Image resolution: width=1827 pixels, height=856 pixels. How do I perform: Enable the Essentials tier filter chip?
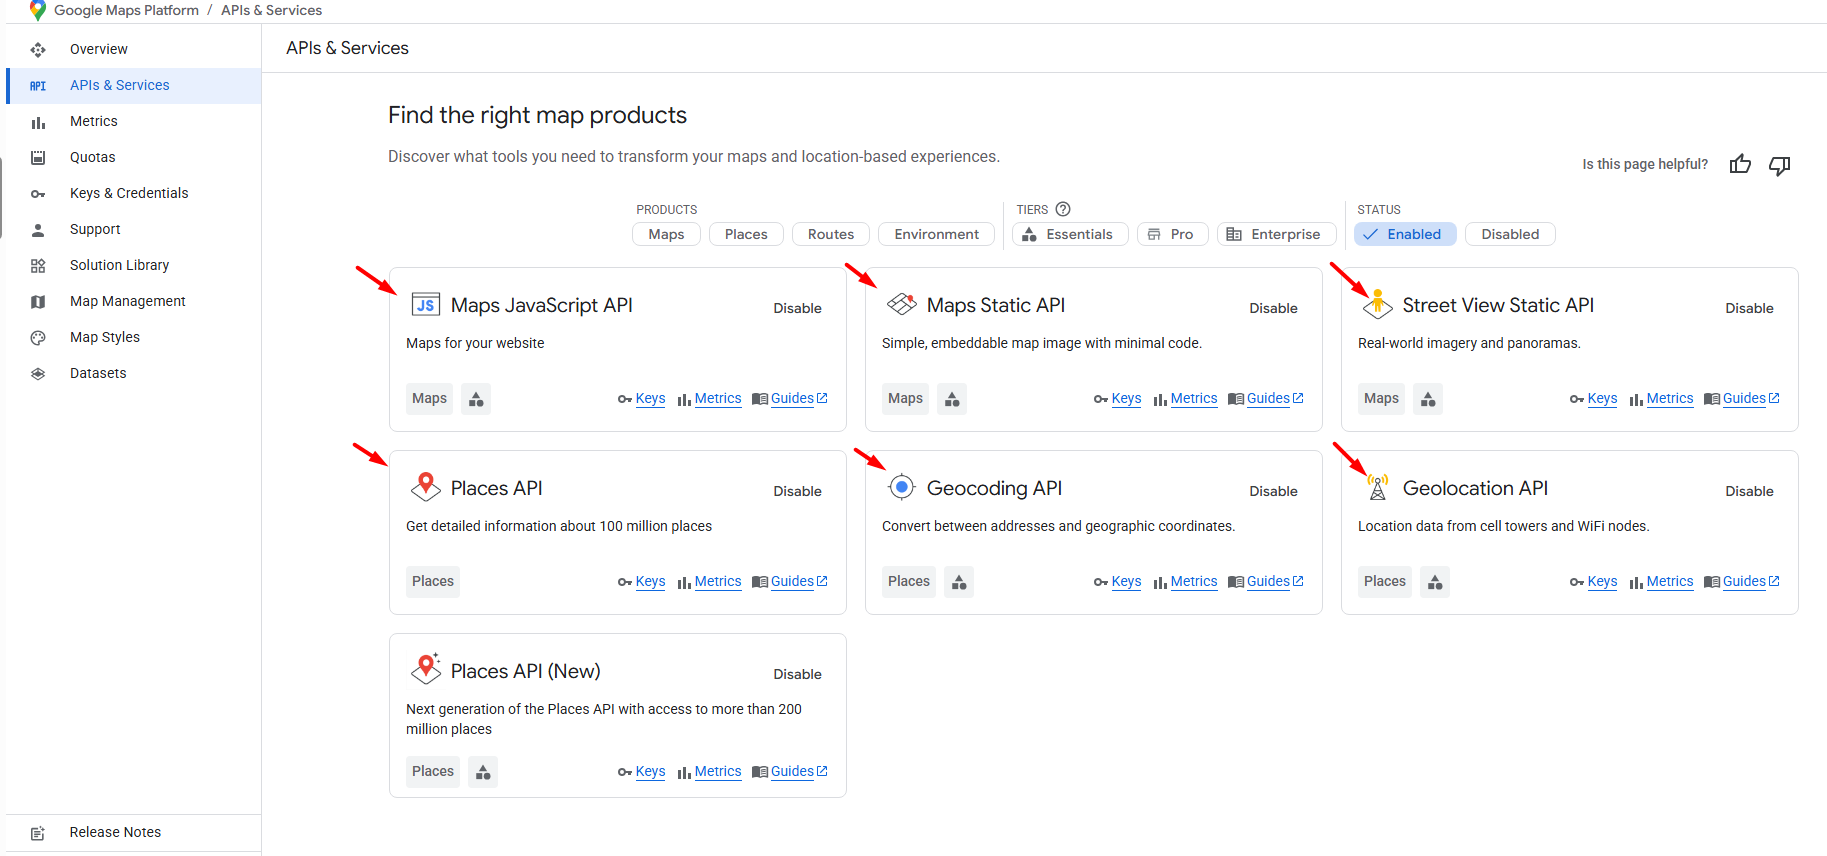(x=1069, y=234)
